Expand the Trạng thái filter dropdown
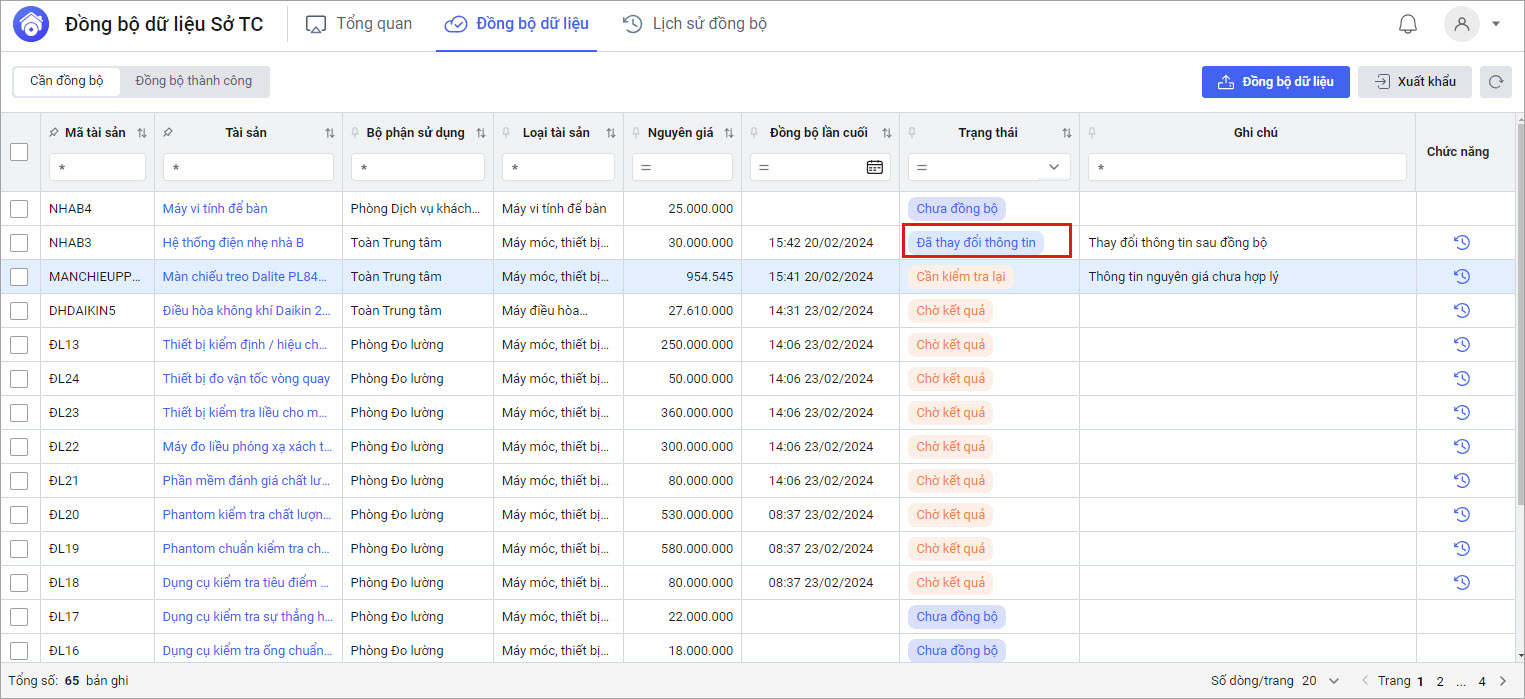 pos(1053,167)
